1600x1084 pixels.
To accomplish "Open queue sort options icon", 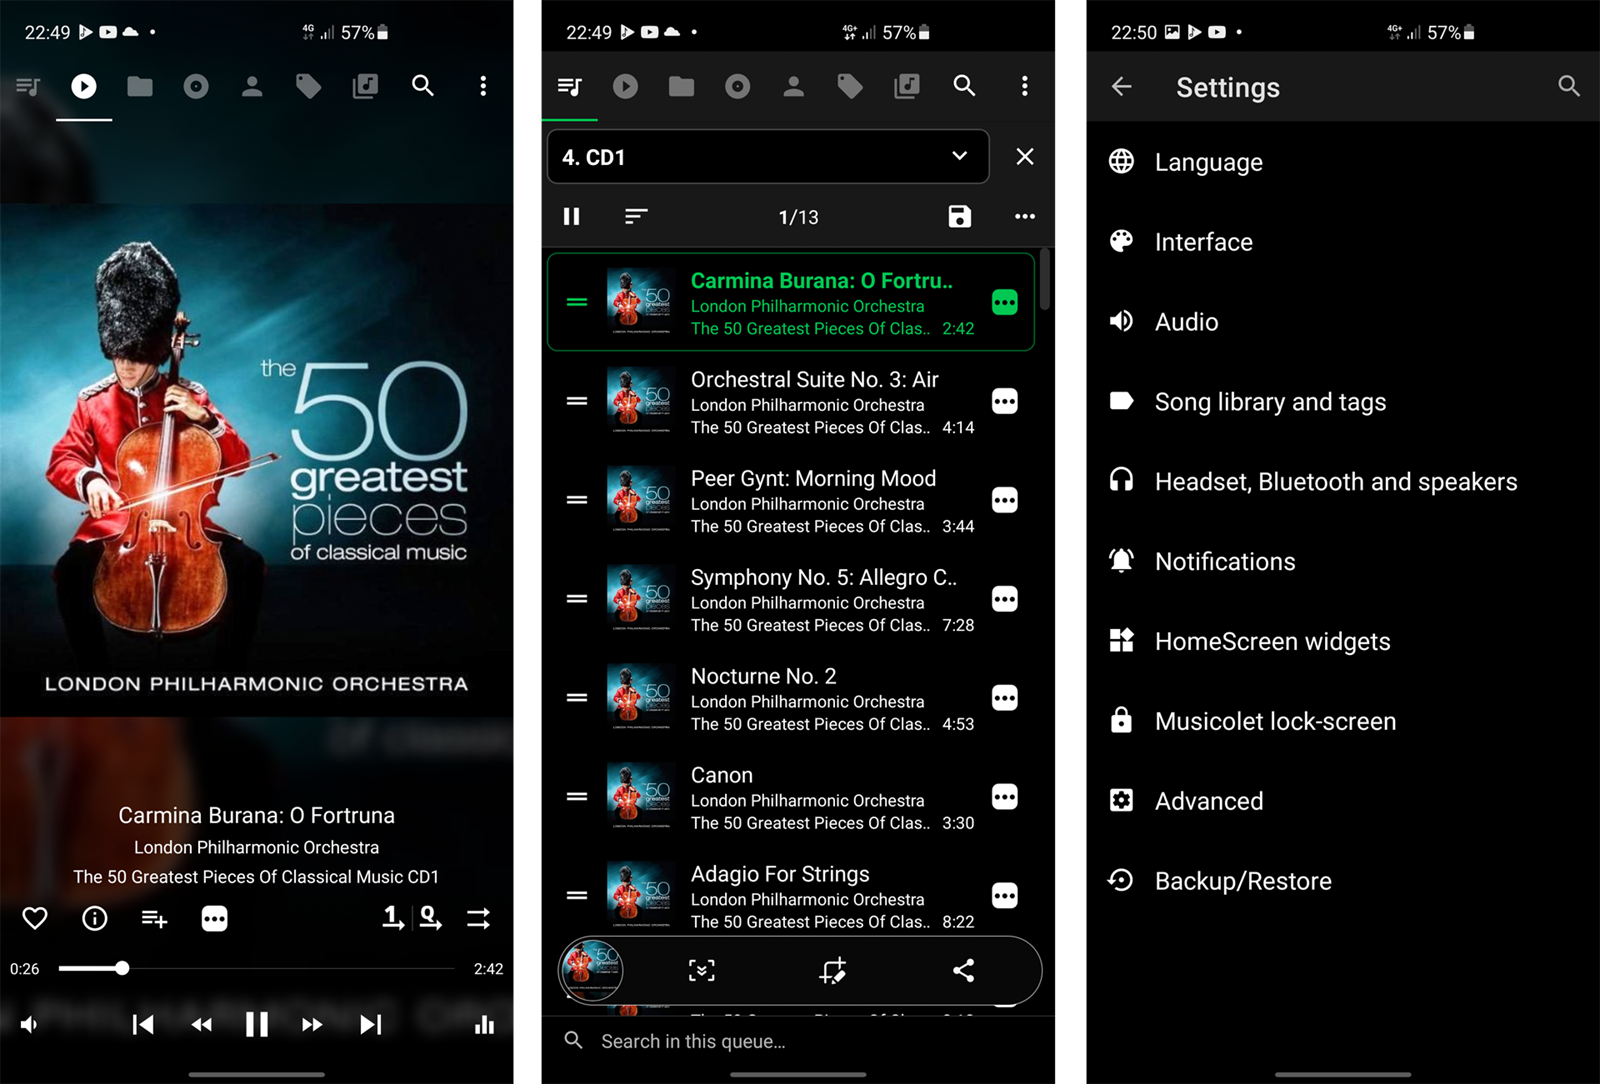I will coord(636,216).
